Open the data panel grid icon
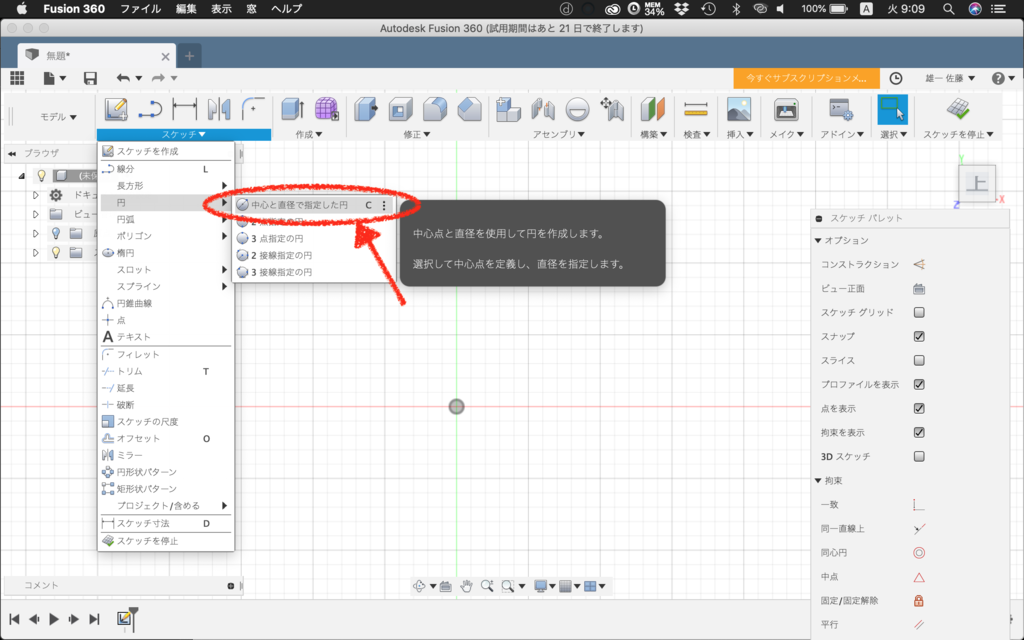 point(17,78)
